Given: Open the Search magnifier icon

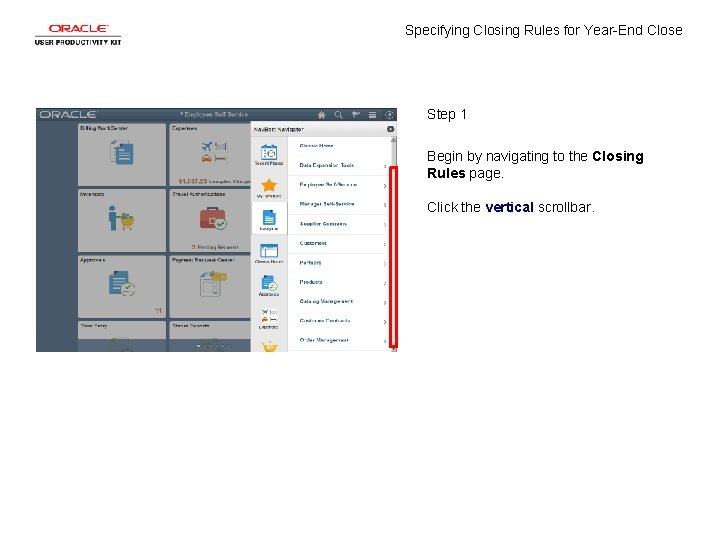Looking at the screenshot, I should pos(338,115).
